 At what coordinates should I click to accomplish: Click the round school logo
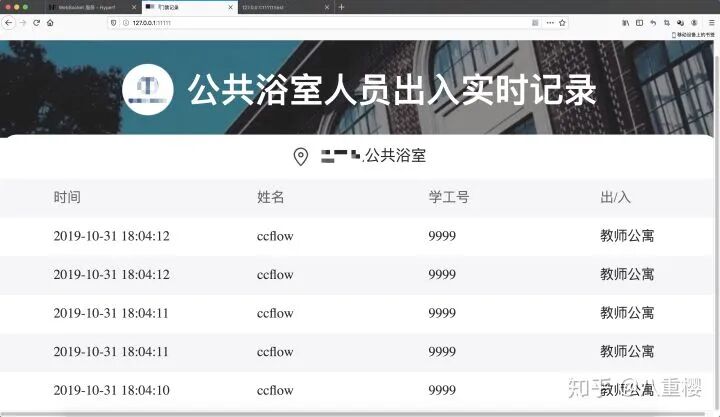[148, 90]
